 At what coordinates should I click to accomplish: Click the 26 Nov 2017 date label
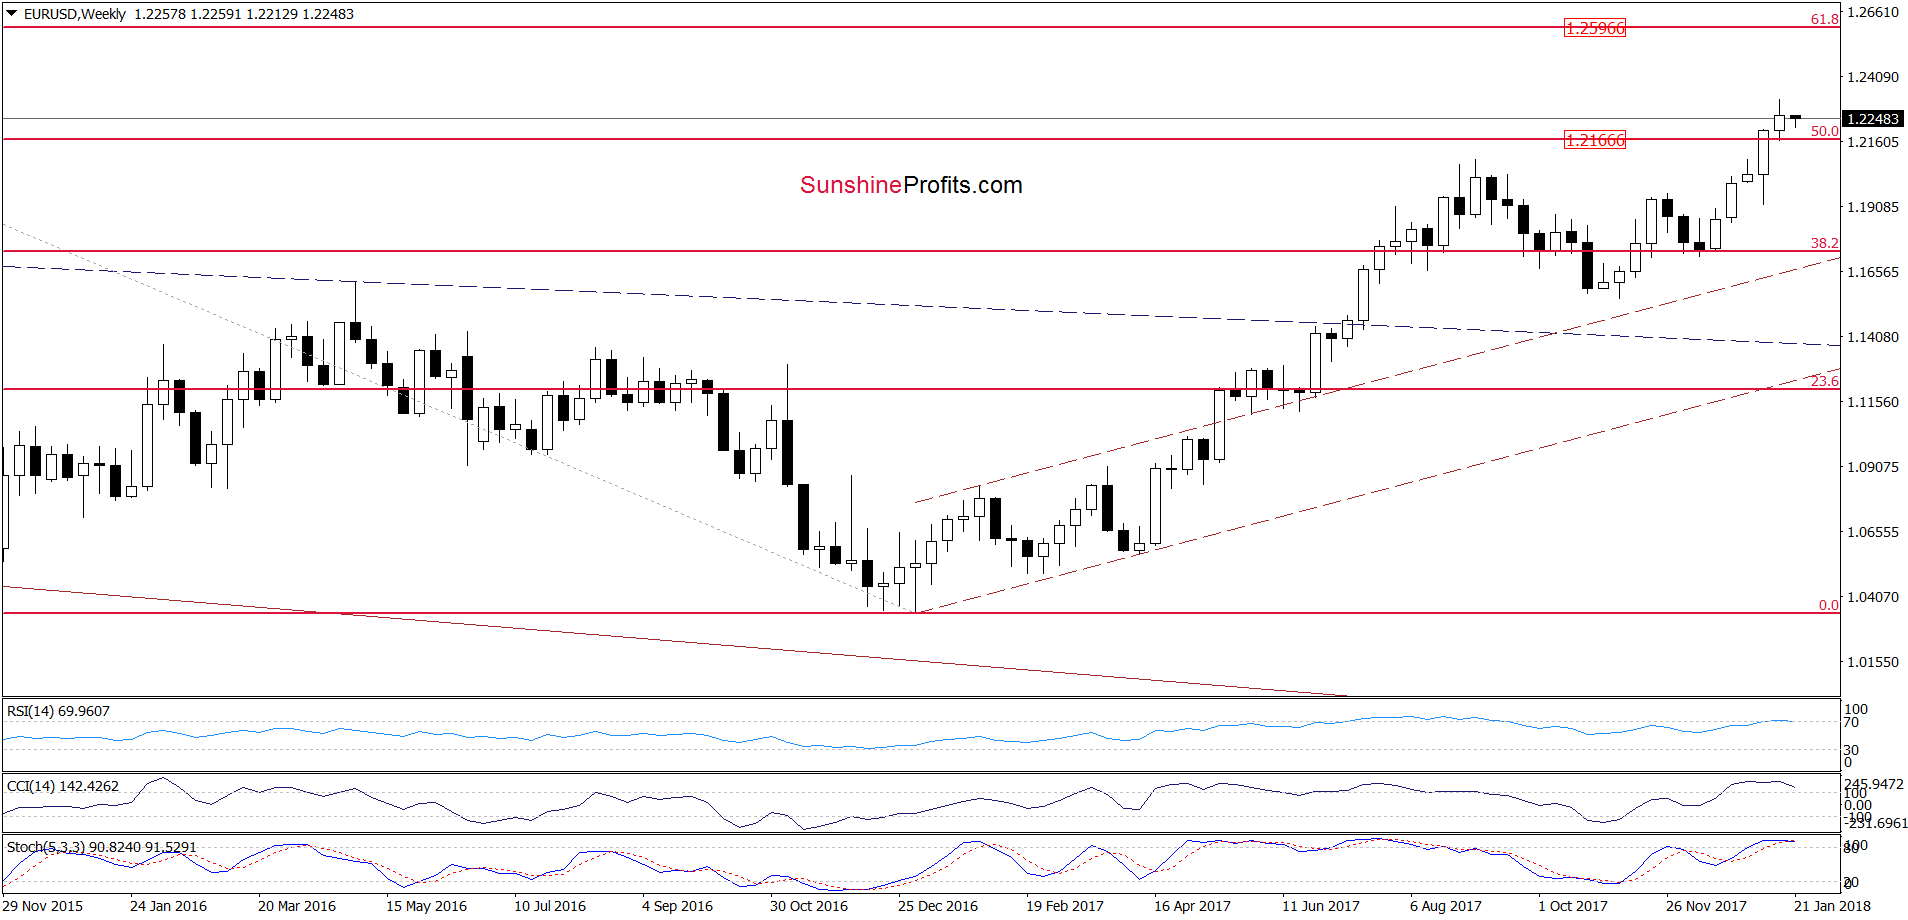tap(1706, 906)
